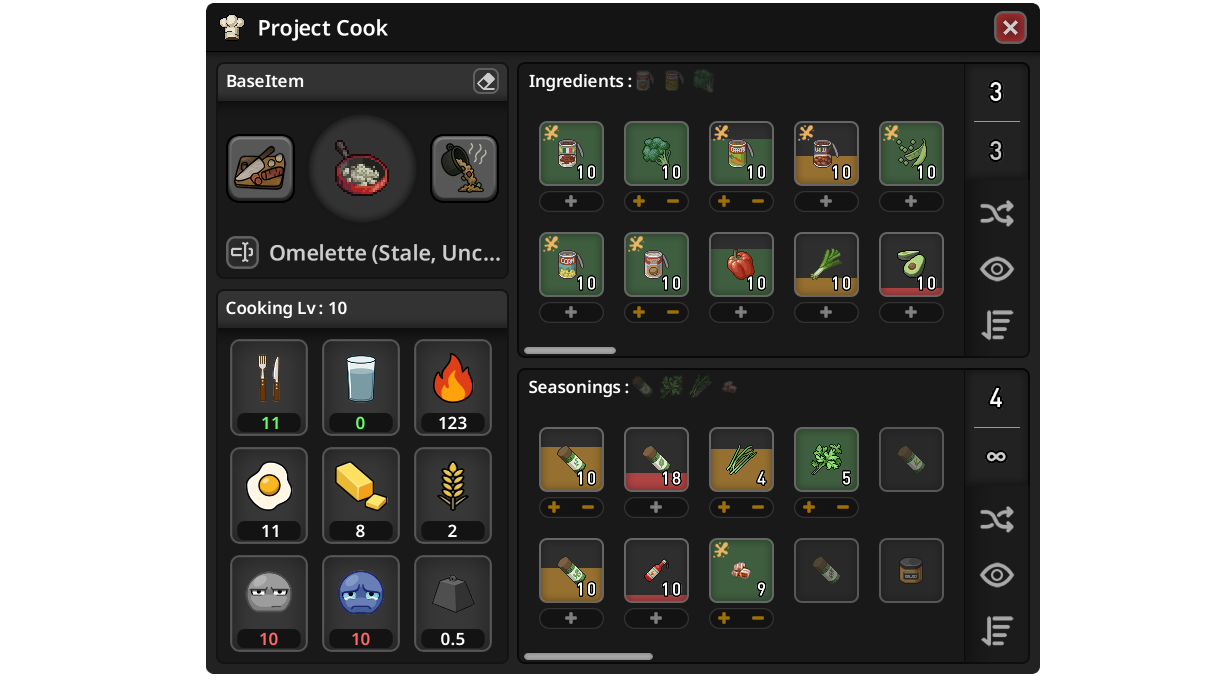Click the ingredients horizontal scrollbar
Image resolution: width=1210 pixels, height=680 pixels.
(x=570, y=351)
